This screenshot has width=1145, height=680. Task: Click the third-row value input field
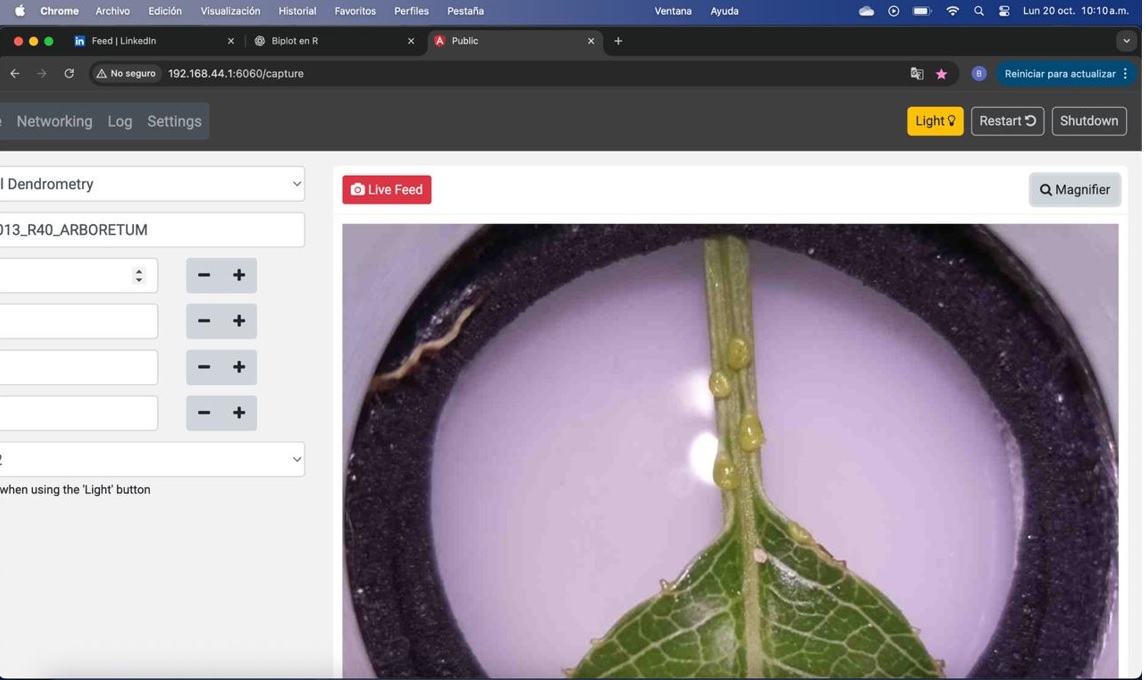[x=78, y=367]
